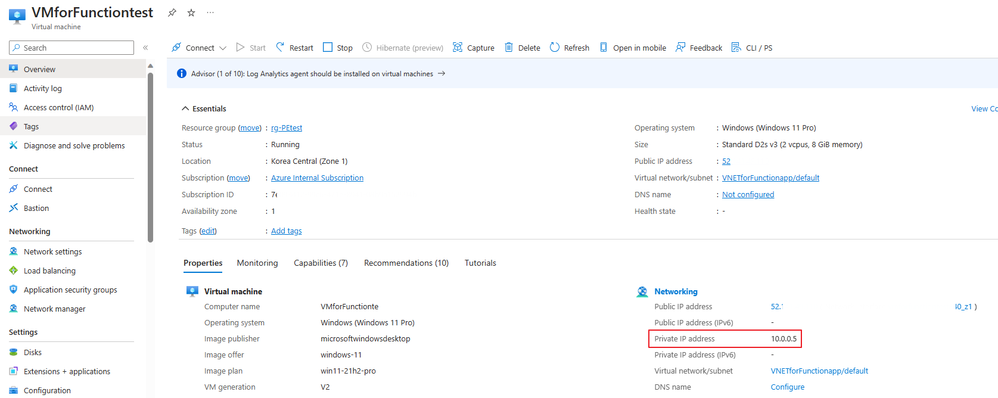Image resolution: width=998 pixels, height=398 pixels.
Task: Click the sidebar vertical scrollbar
Action: 150,156
